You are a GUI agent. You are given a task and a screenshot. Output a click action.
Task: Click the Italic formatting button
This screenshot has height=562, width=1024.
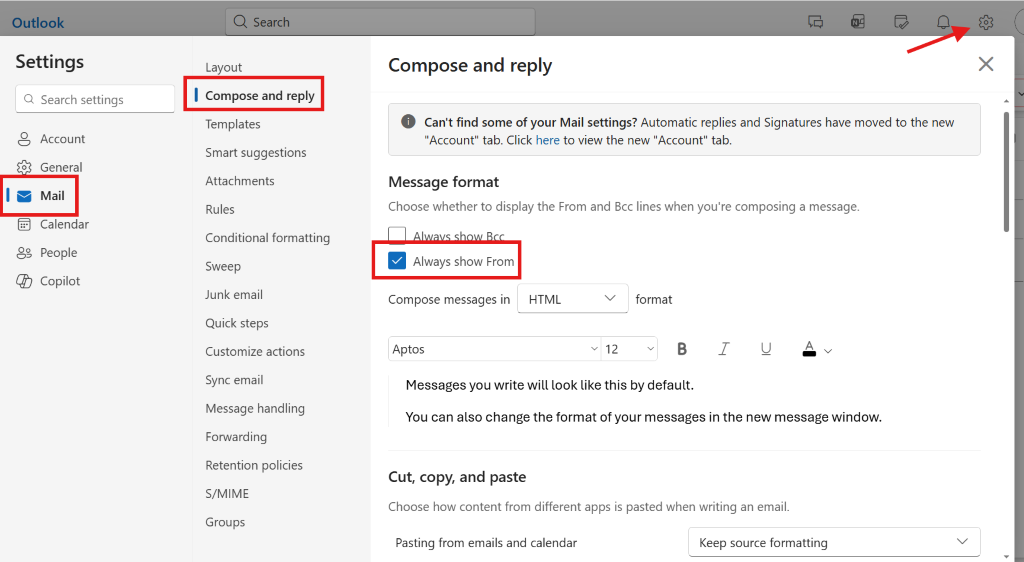point(724,349)
